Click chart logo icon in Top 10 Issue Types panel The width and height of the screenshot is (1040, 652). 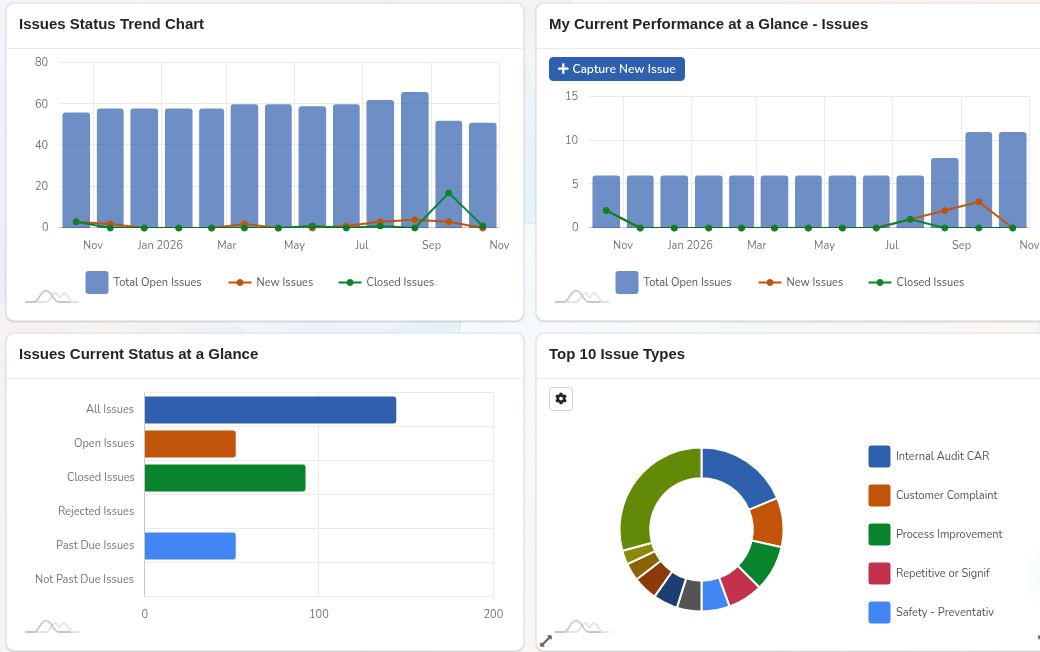coord(582,626)
